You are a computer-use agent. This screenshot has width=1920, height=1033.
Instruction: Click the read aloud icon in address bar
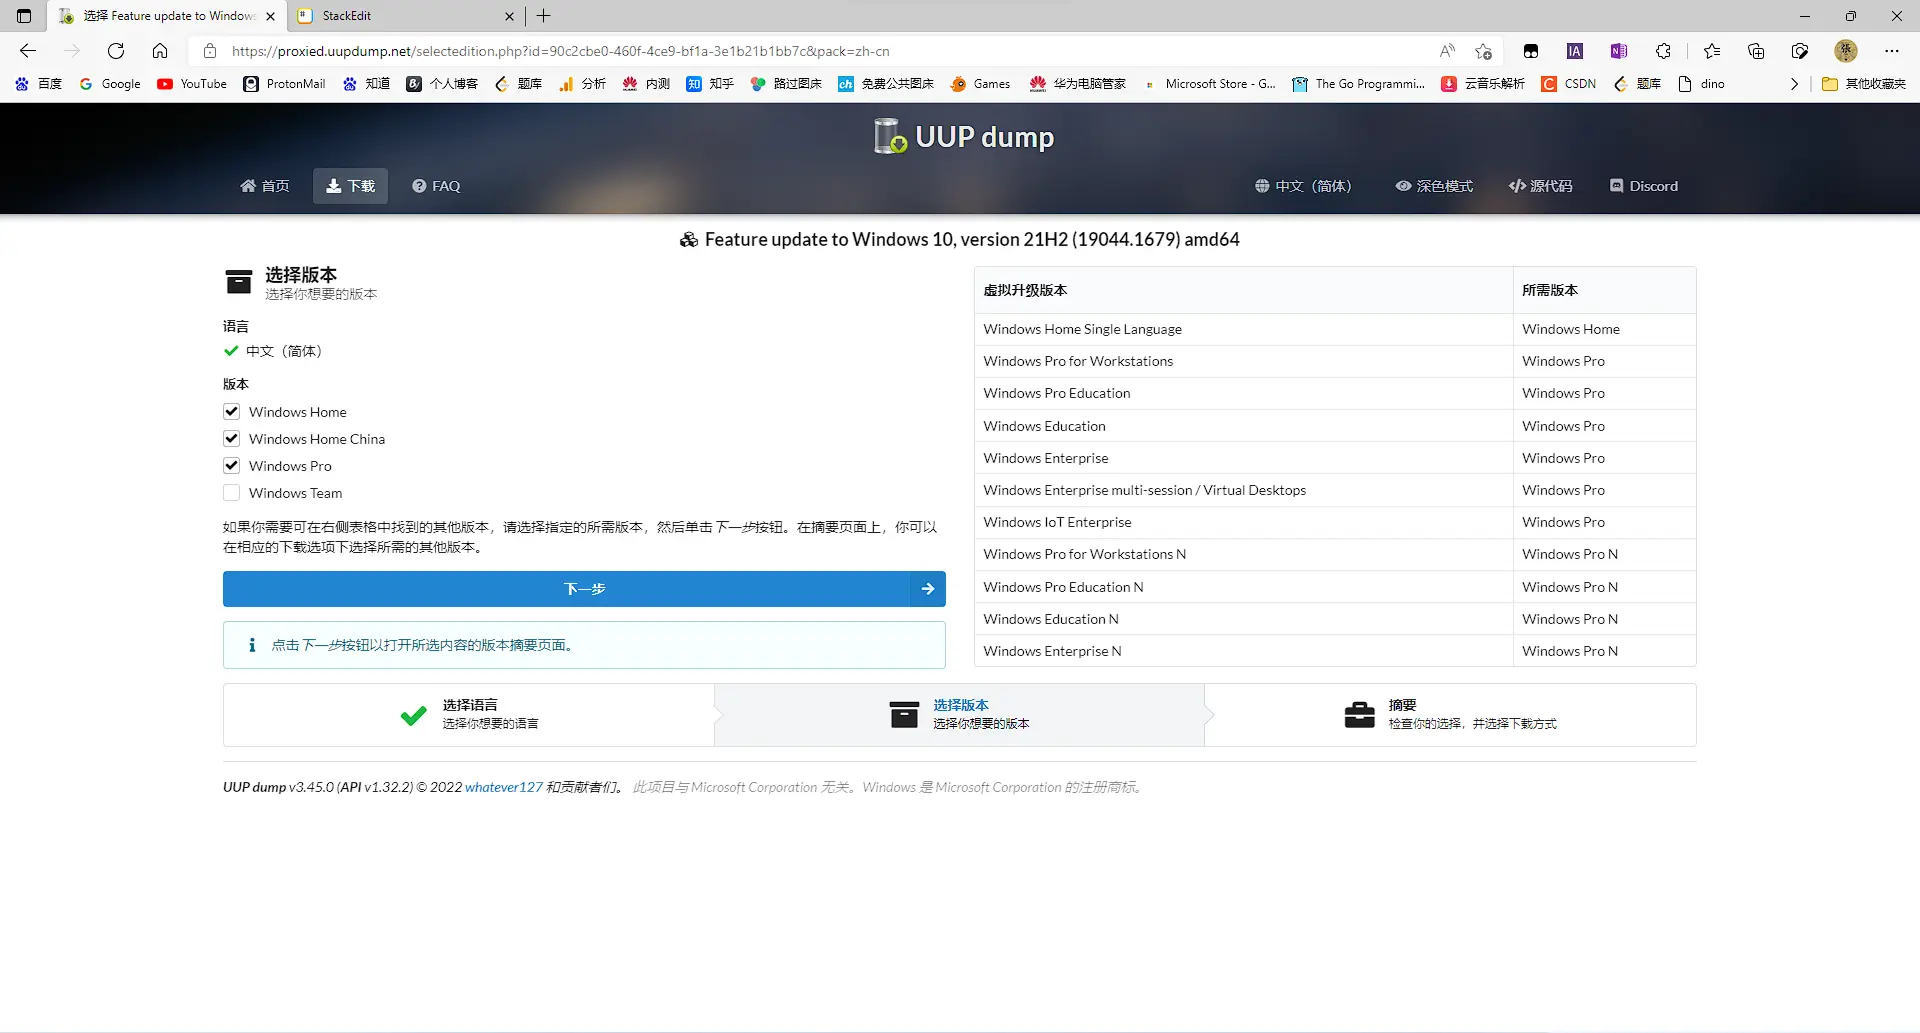1447,51
